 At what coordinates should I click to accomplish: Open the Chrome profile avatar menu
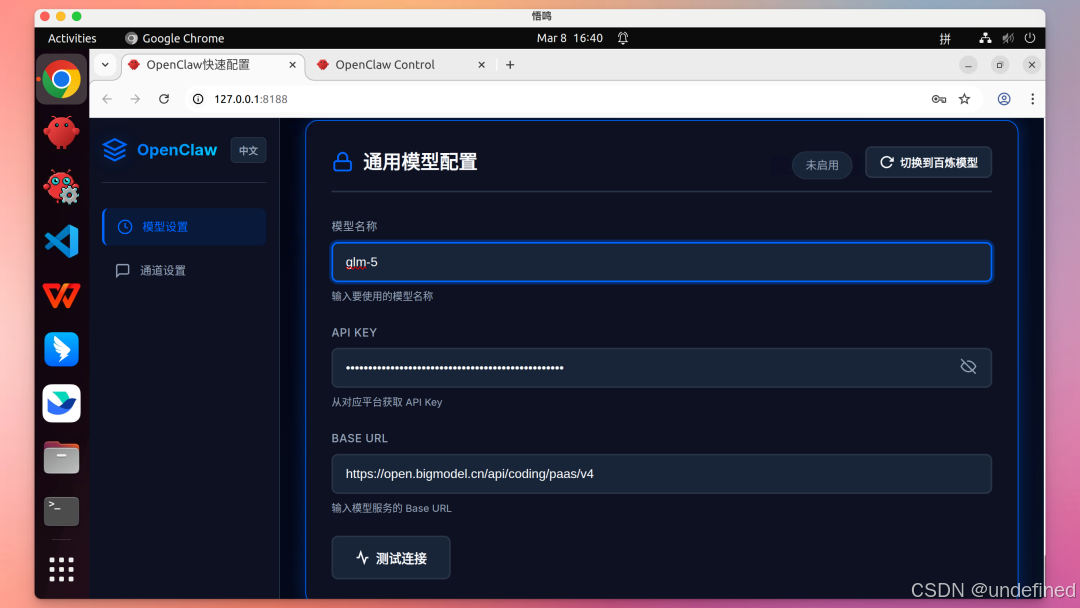coord(1003,99)
